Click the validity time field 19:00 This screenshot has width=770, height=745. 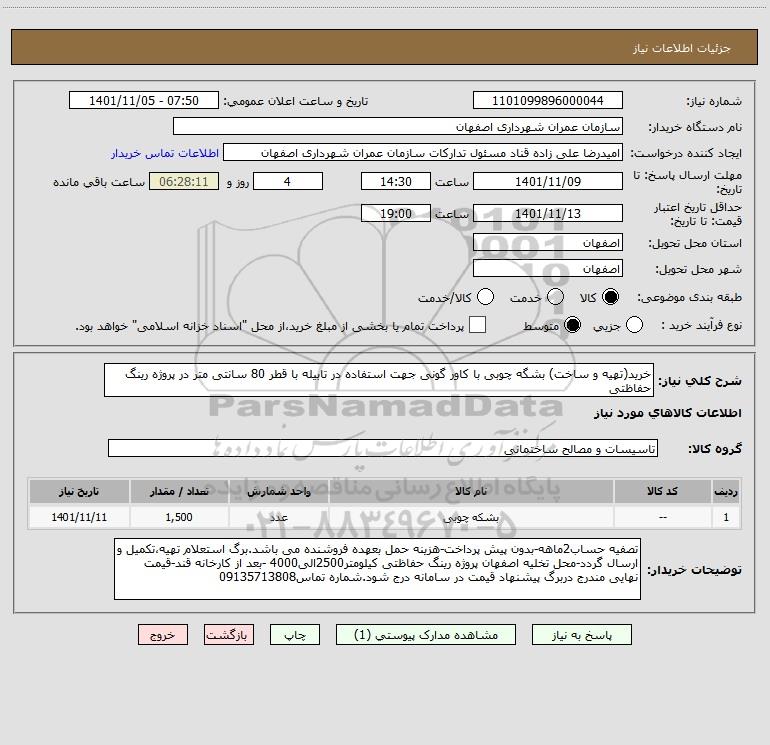click(396, 213)
